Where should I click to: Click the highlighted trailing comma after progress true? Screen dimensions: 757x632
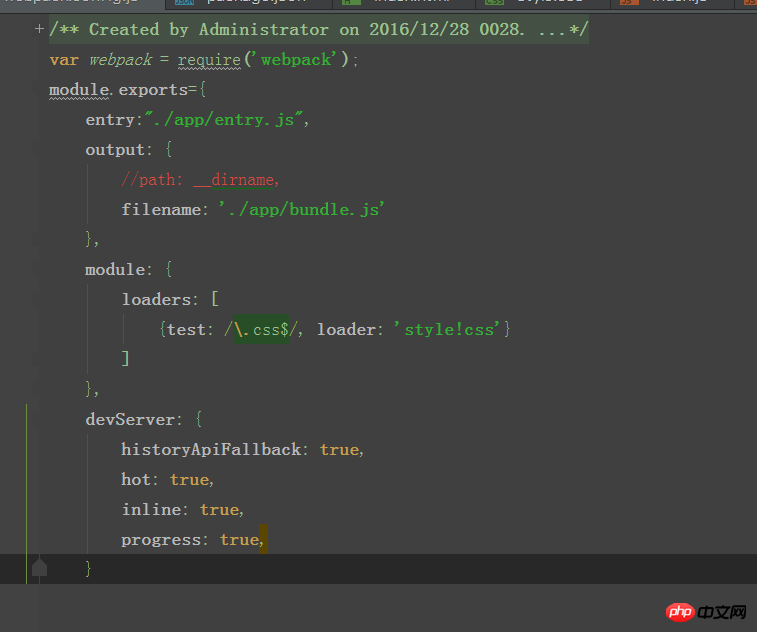pyautogui.click(x=263, y=539)
